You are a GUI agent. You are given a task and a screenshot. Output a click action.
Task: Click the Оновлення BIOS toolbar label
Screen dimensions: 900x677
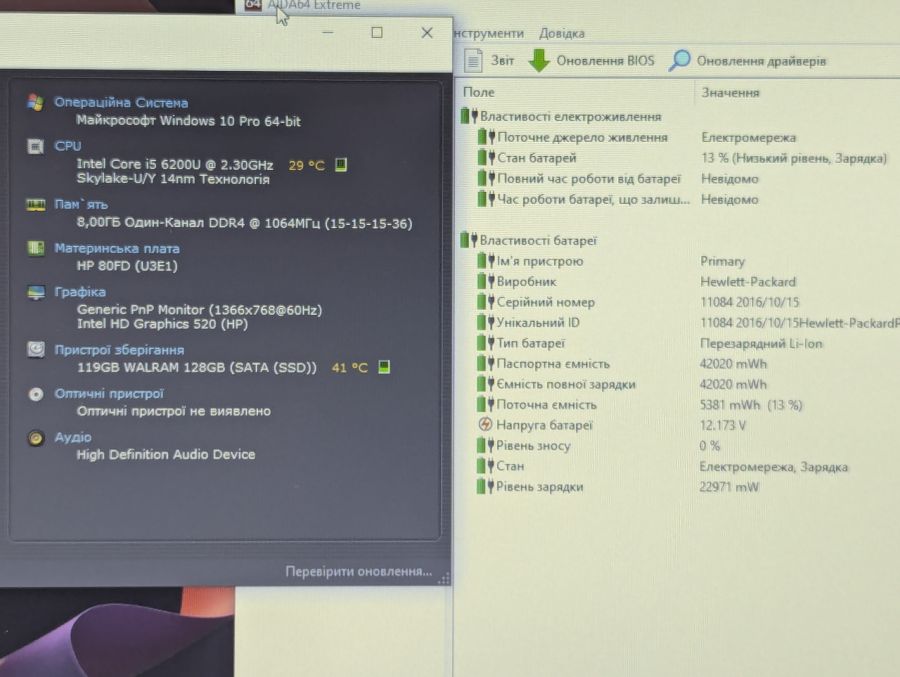tap(605, 61)
